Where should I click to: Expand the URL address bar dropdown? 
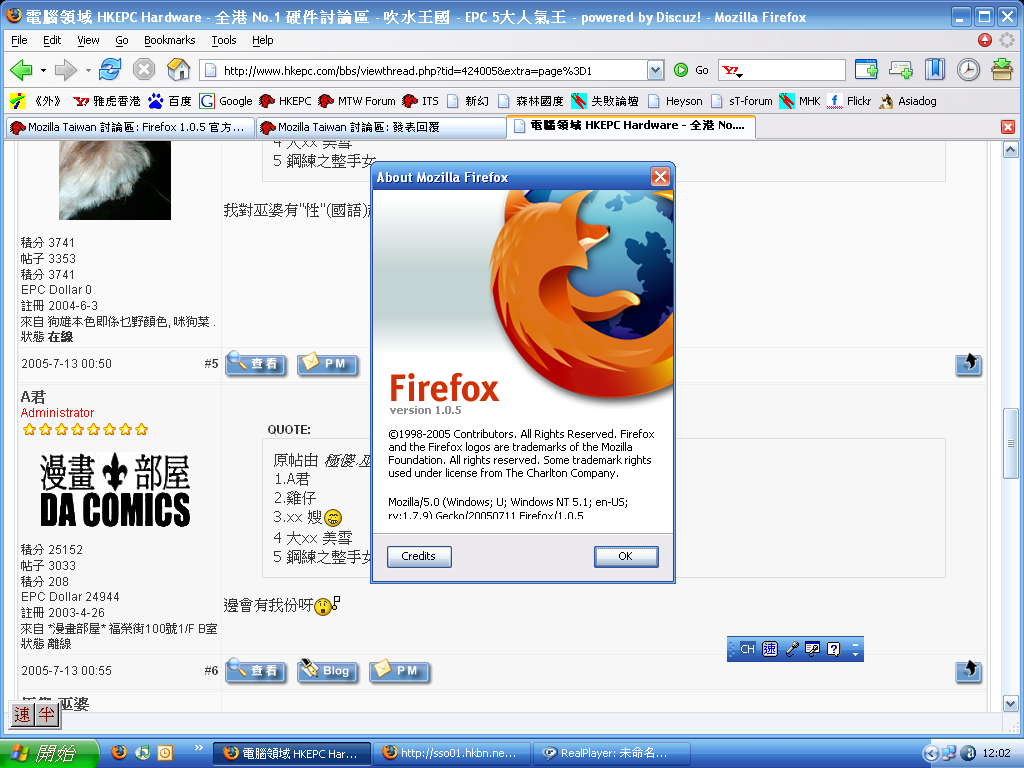tap(655, 70)
